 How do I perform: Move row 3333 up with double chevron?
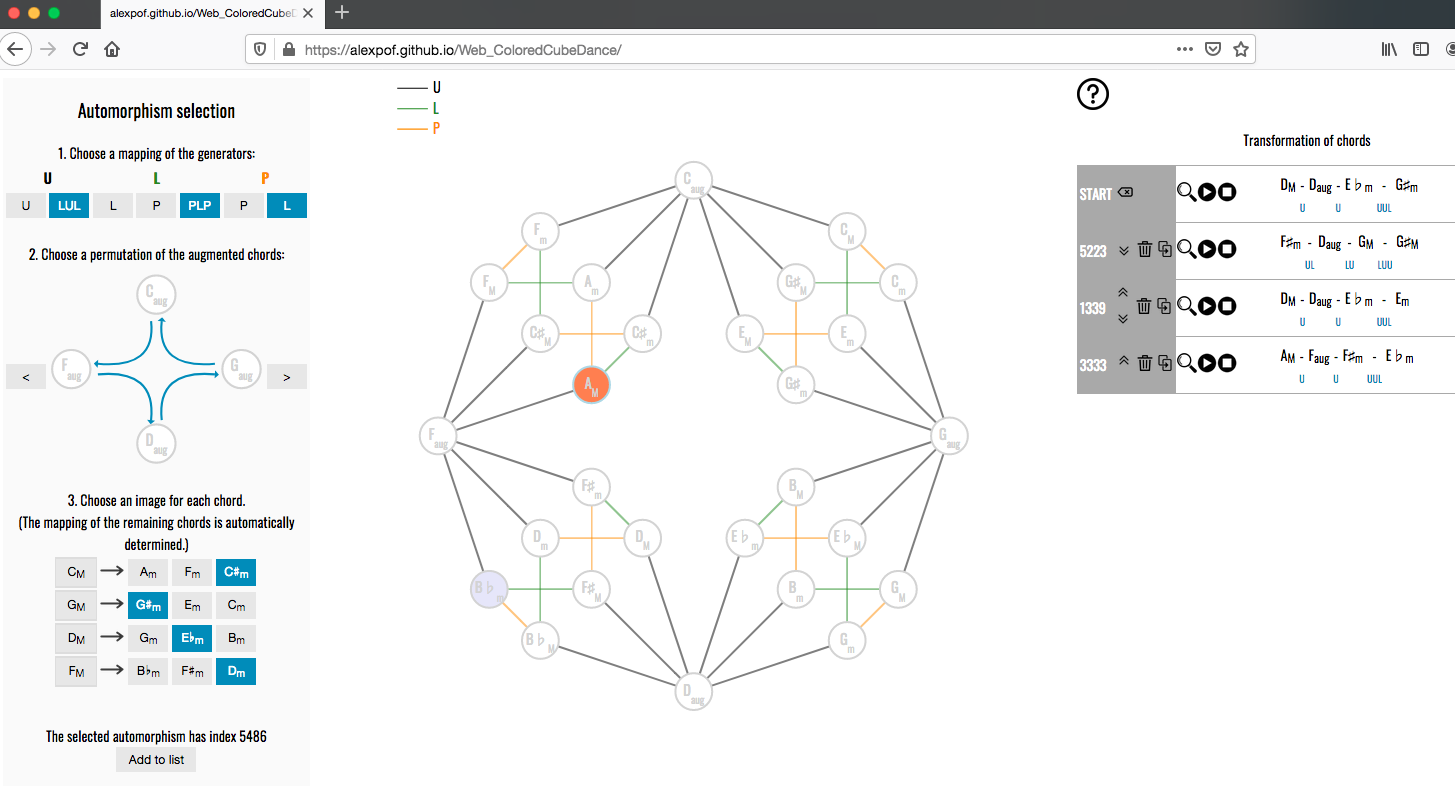point(1124,362)
